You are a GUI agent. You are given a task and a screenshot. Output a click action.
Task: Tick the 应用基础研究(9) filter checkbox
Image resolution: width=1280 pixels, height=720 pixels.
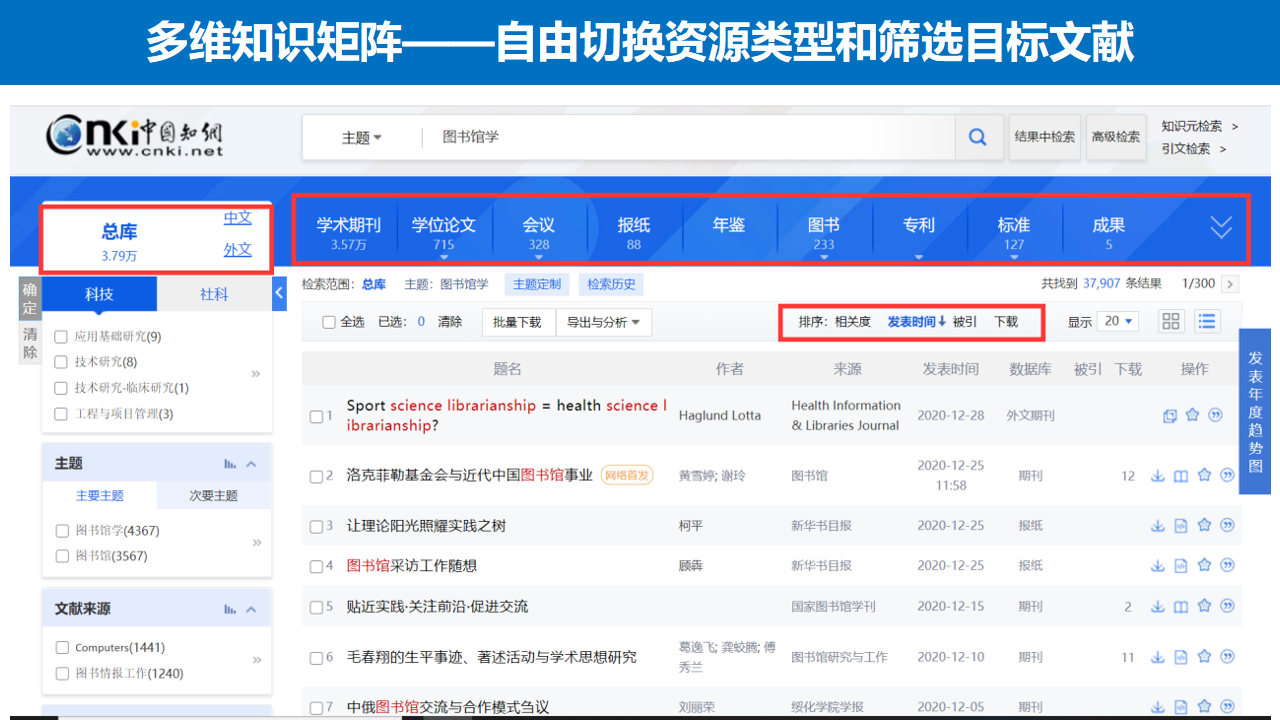click(x=62, y=337)
